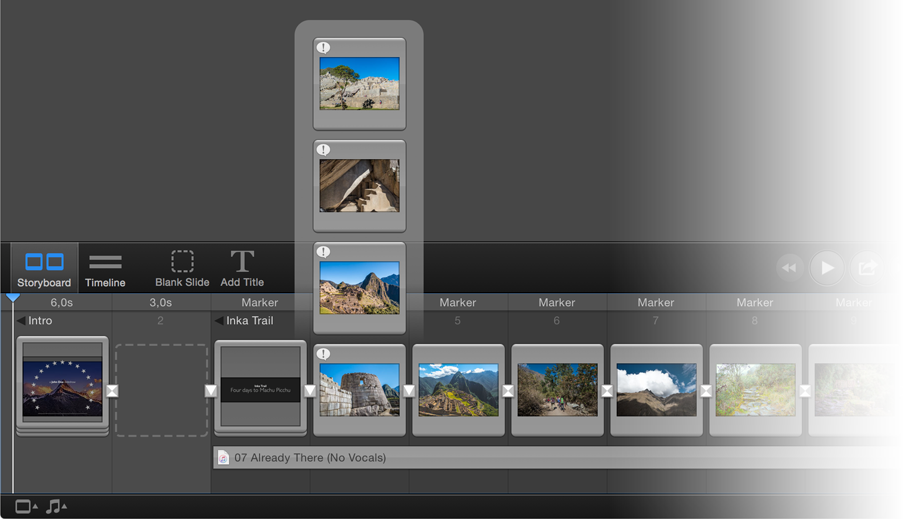Screen dimensions: 904x519
Task: Insert a Blank Slide
Action: click(x=182, y=268)
